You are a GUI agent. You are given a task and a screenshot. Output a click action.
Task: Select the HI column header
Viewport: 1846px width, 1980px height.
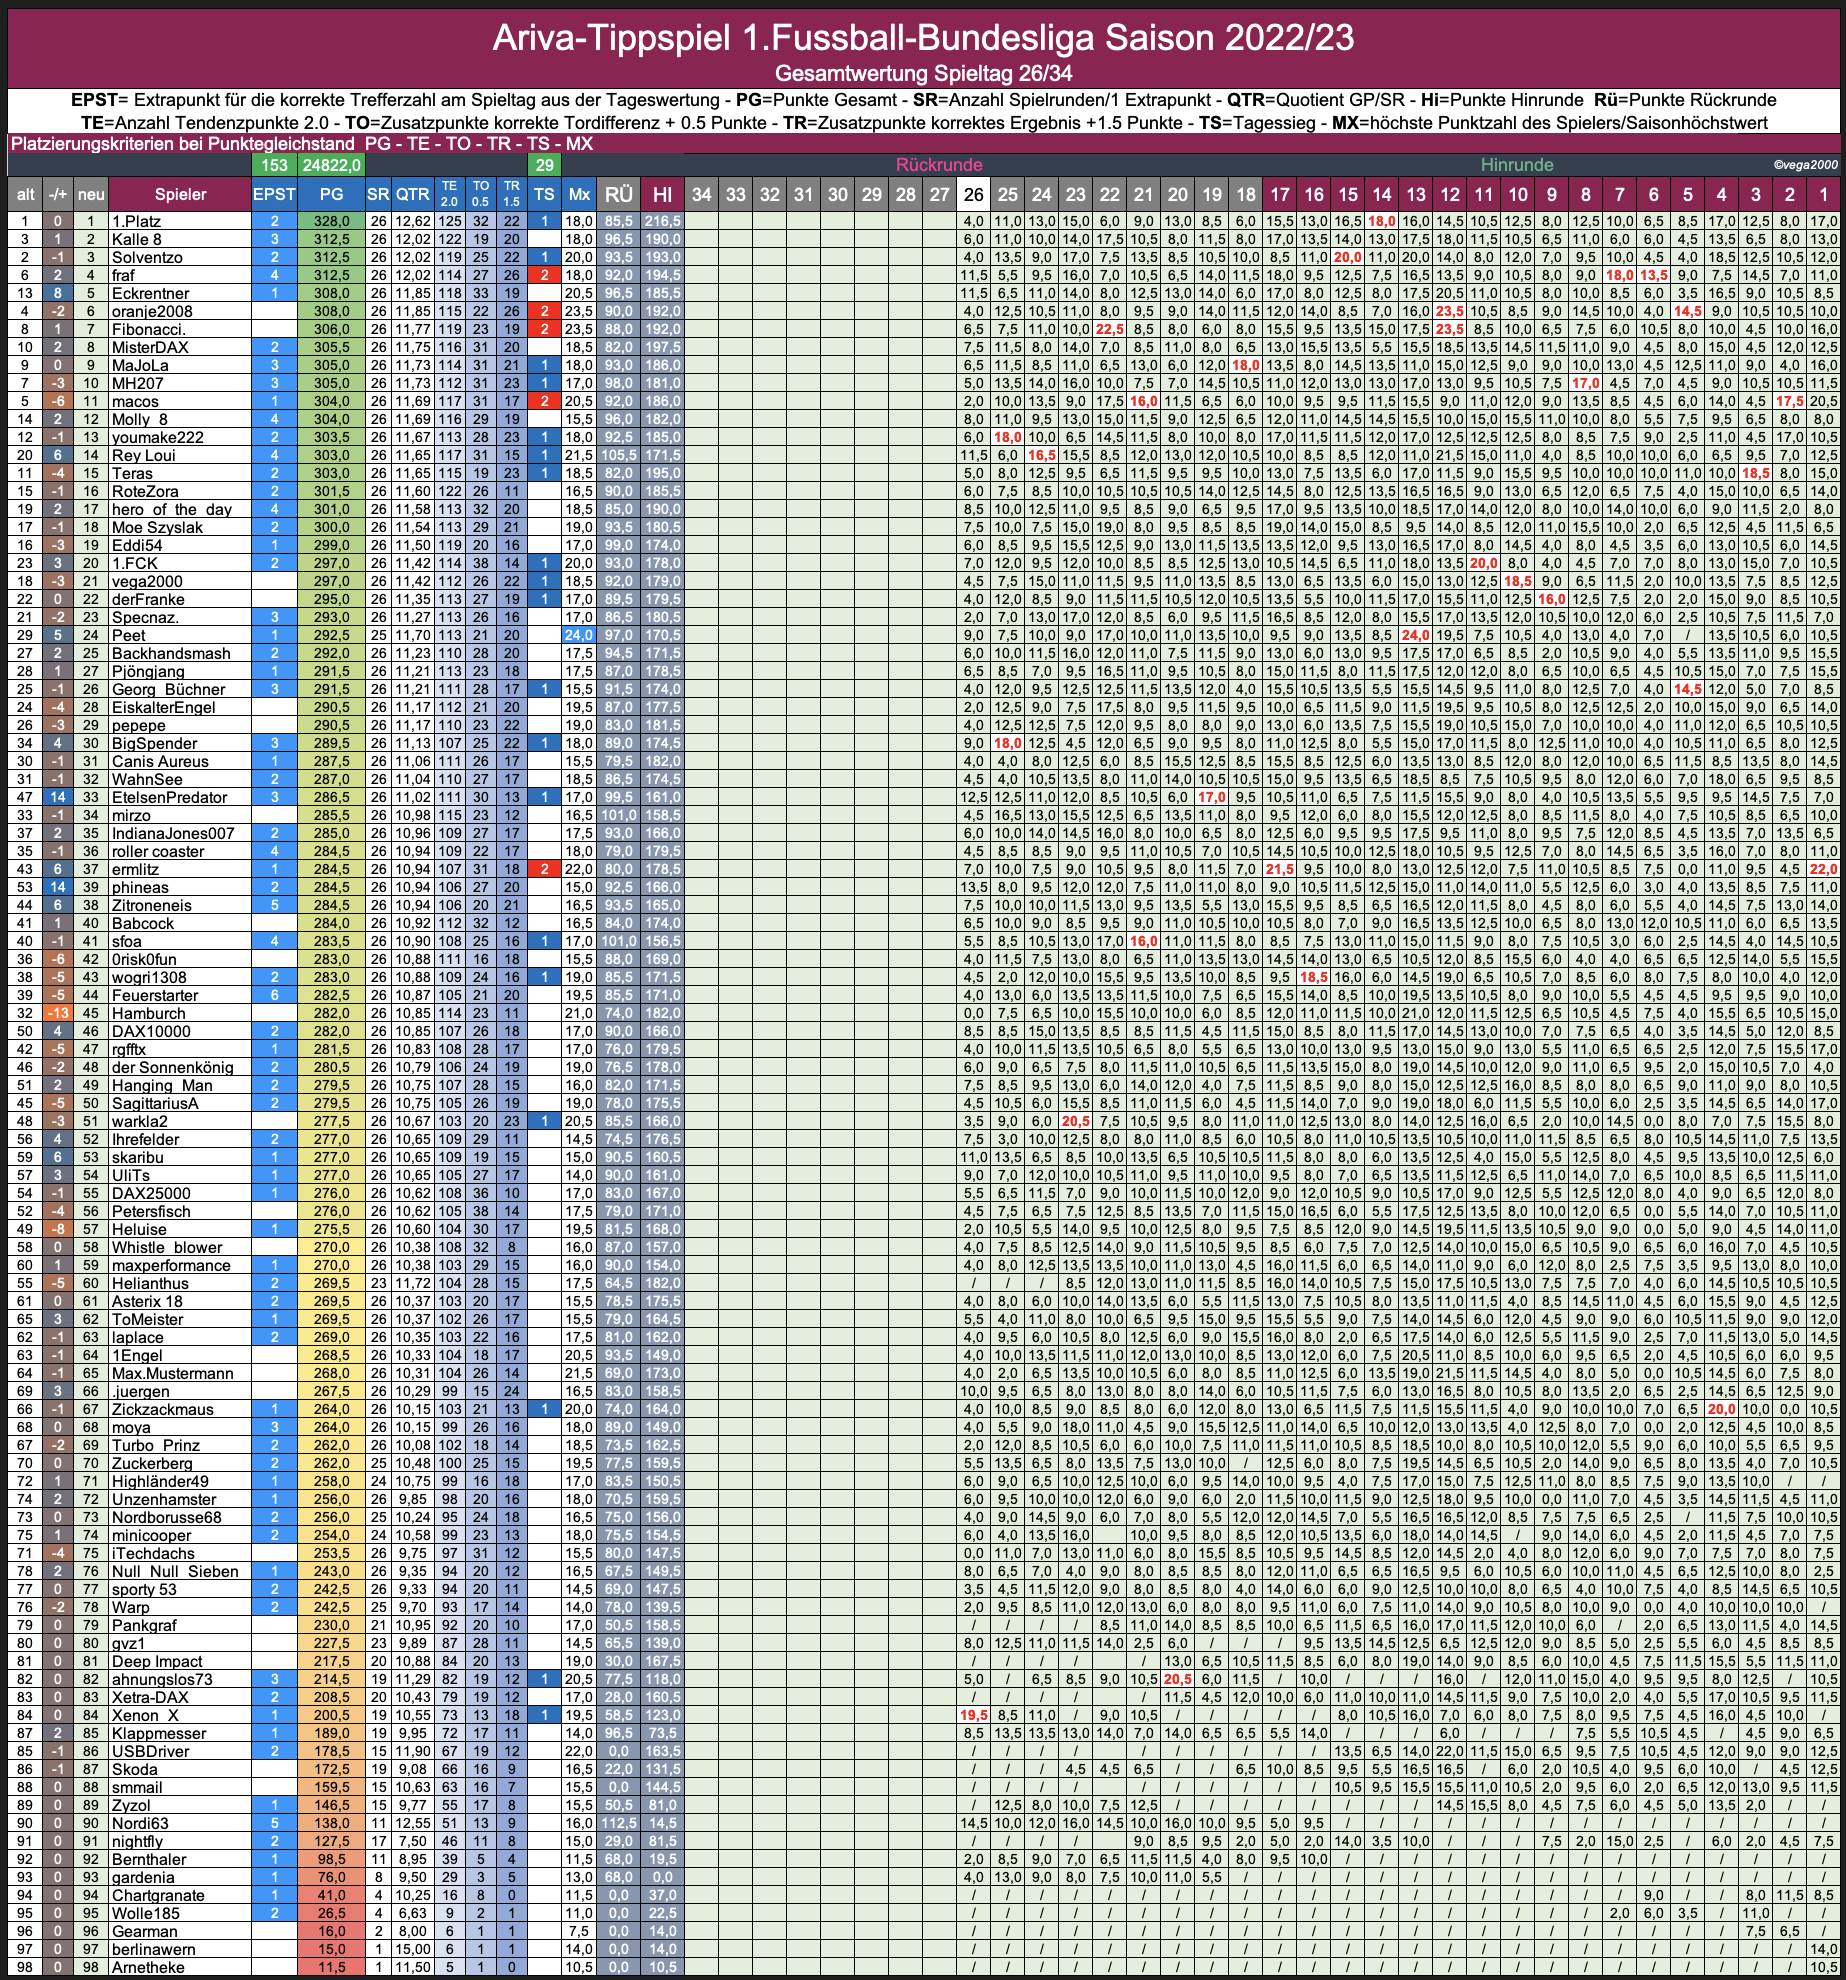[662, 194]
